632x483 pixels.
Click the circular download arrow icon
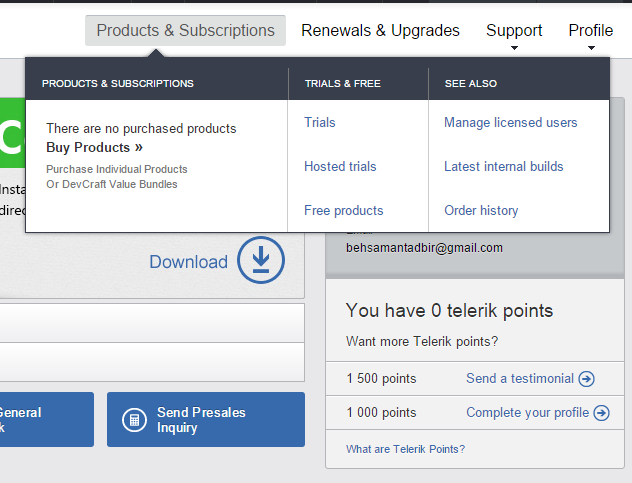261,261
